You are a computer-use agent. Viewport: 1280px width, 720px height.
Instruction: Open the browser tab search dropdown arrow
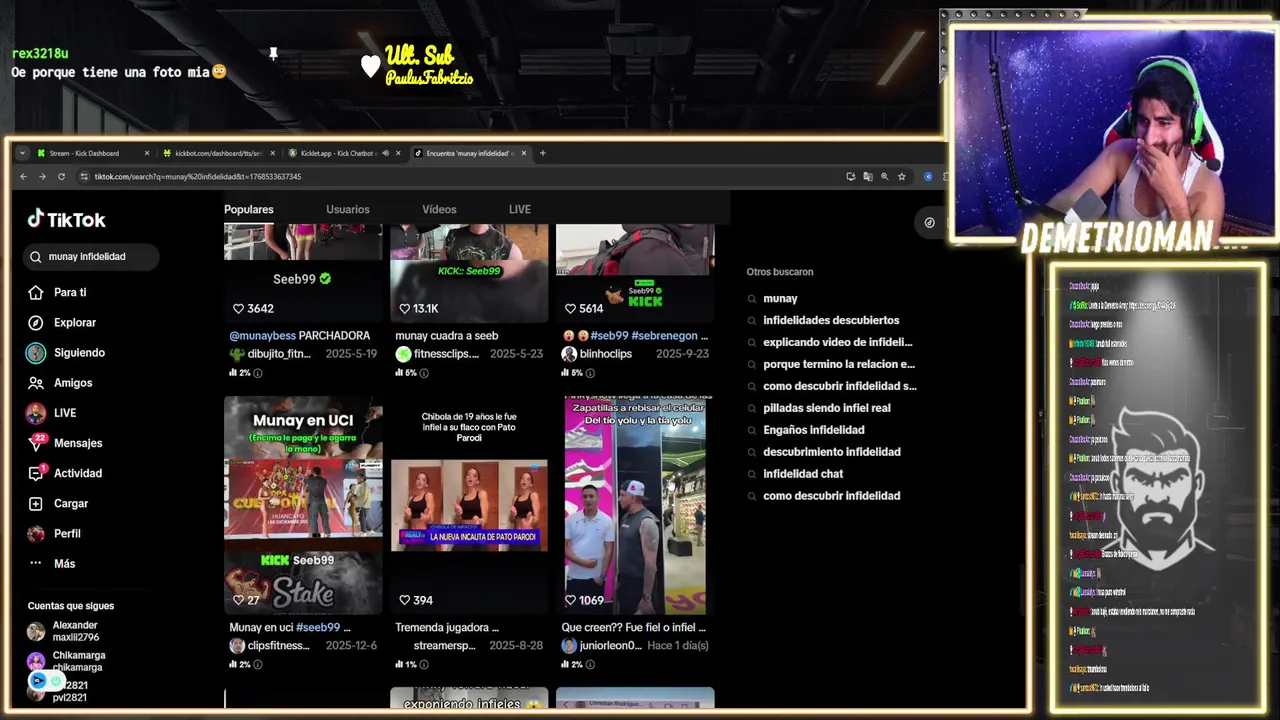pos(22,153)
